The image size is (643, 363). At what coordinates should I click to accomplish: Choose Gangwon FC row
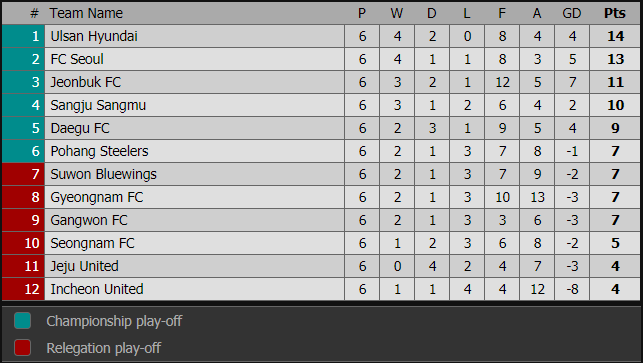[x=321, y=220]
